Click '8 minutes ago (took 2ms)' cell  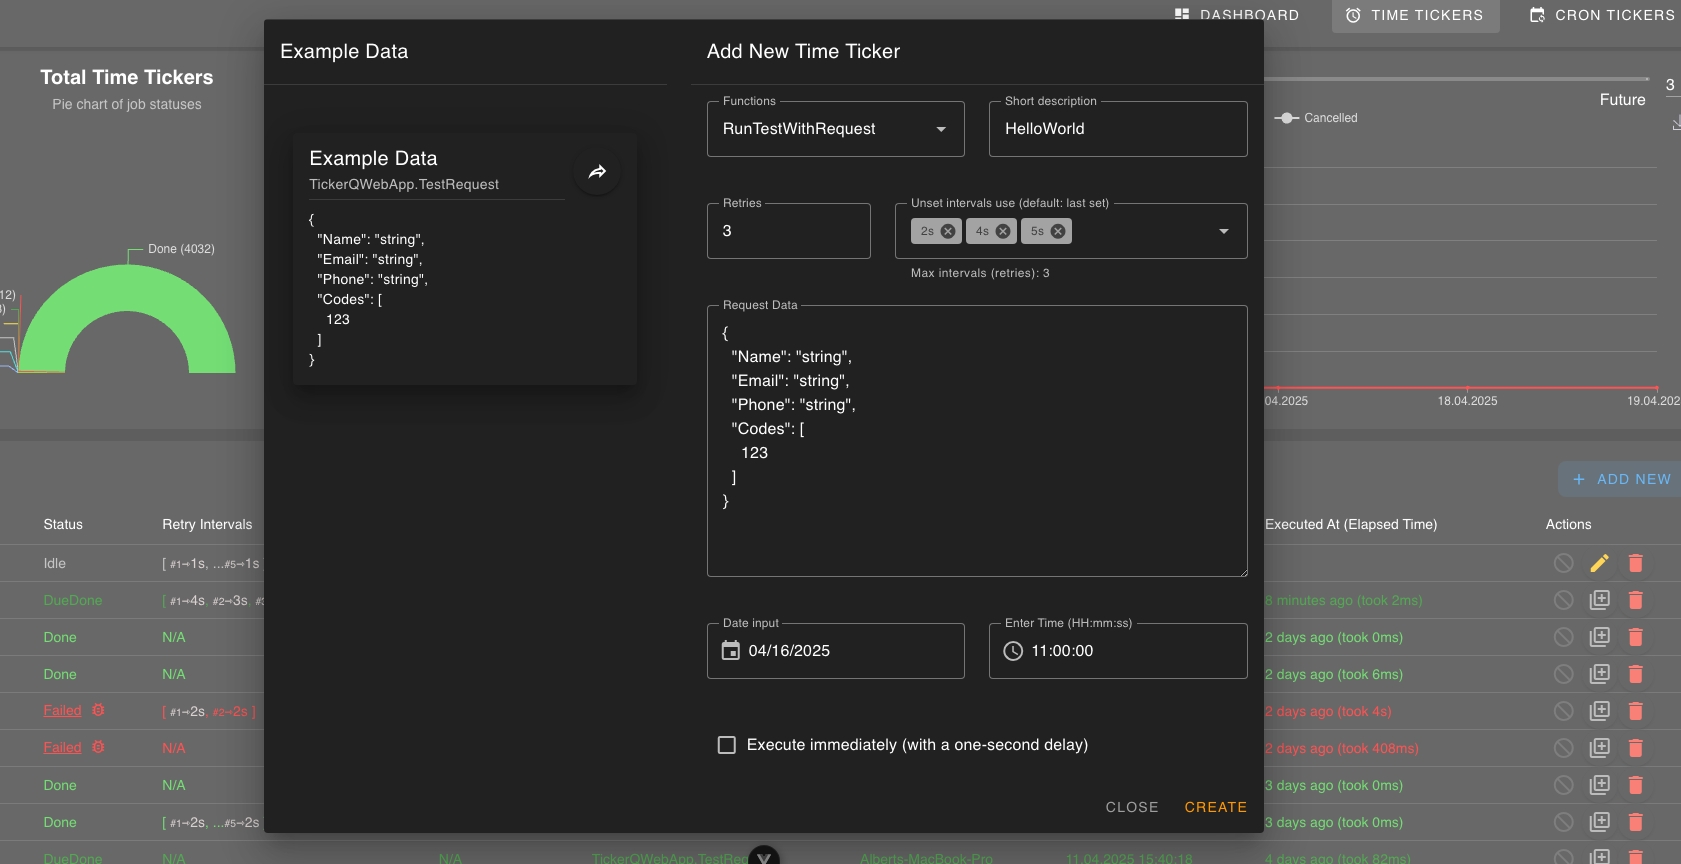point(1344,600)
